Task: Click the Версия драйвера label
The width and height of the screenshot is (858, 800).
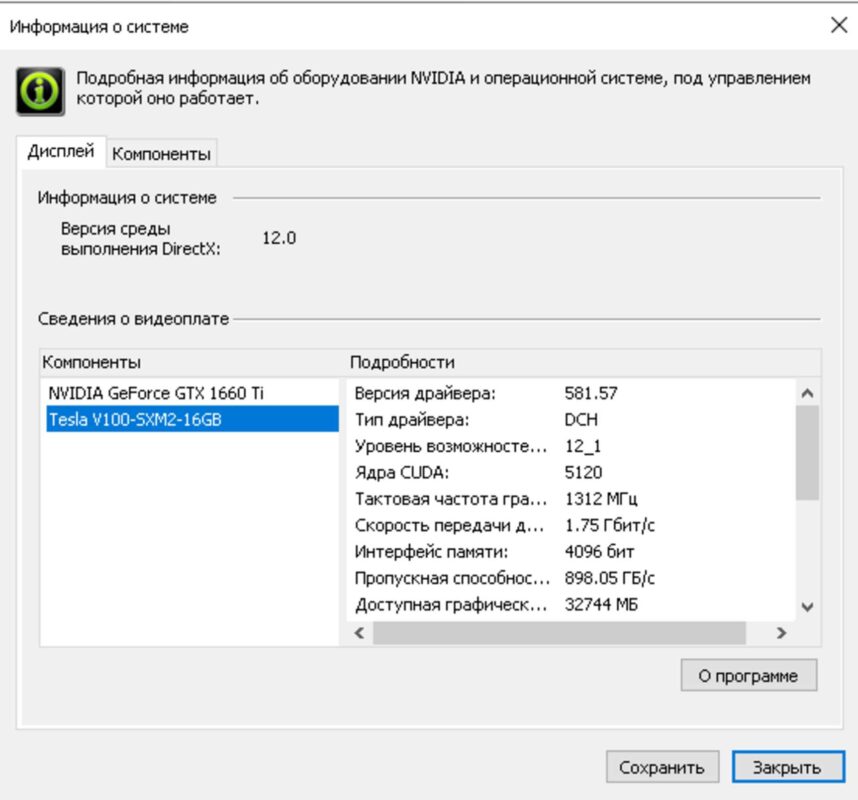Action: tap(425, 393)
